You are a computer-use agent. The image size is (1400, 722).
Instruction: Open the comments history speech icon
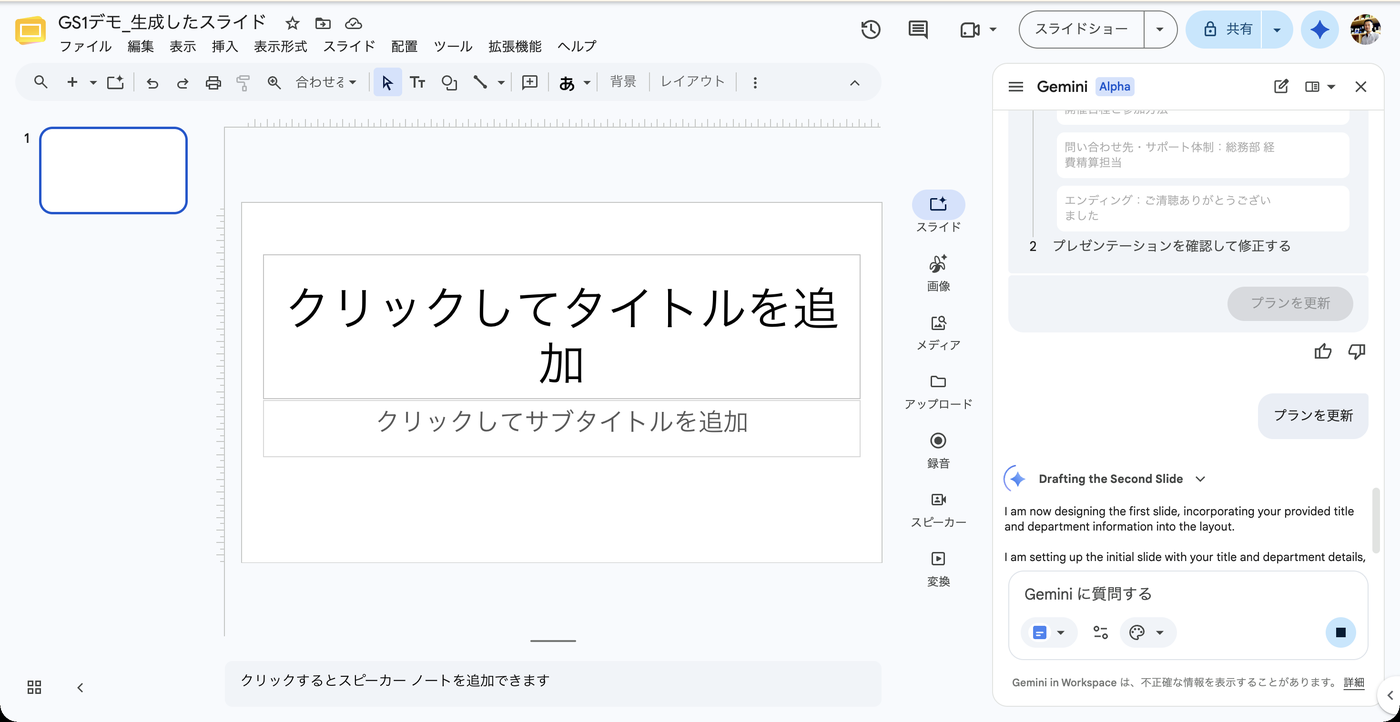click(918, 30)
